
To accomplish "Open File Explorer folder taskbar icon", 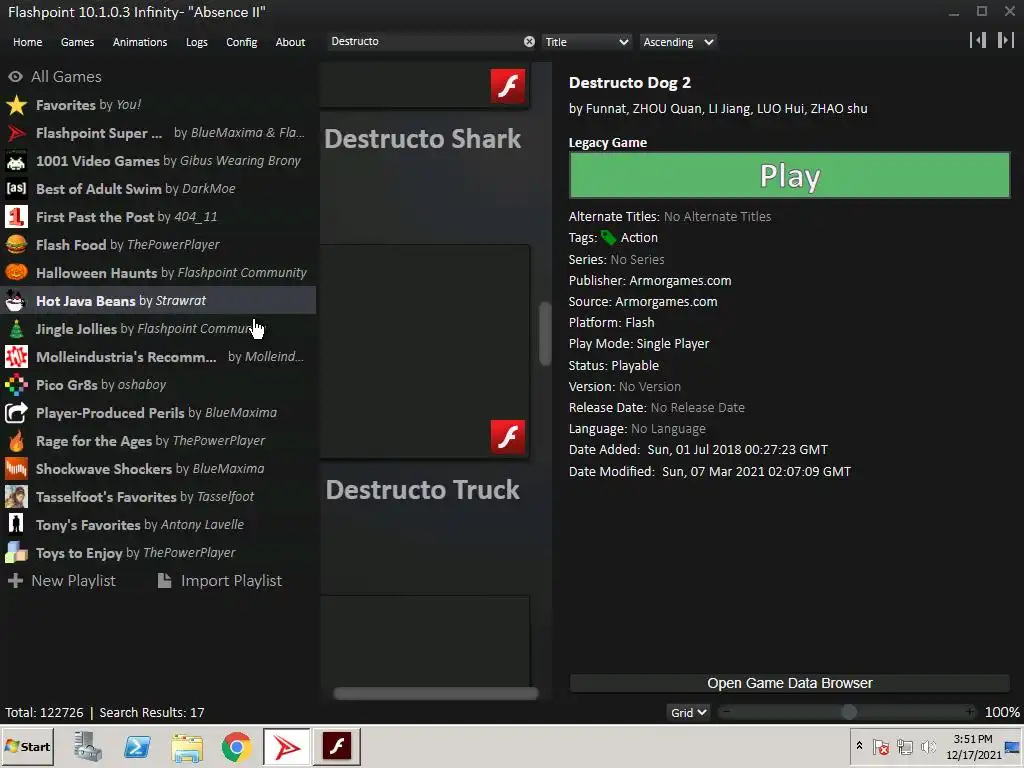I will click(187, 746).
